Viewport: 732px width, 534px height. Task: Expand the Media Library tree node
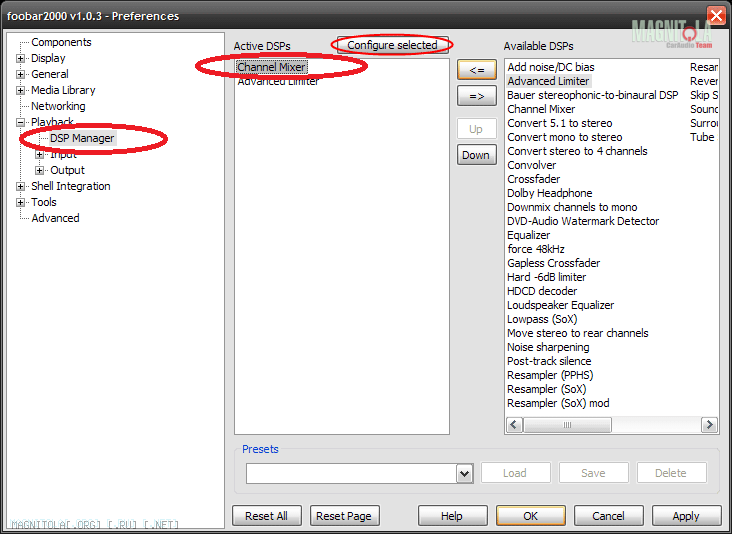click(21, 91)
